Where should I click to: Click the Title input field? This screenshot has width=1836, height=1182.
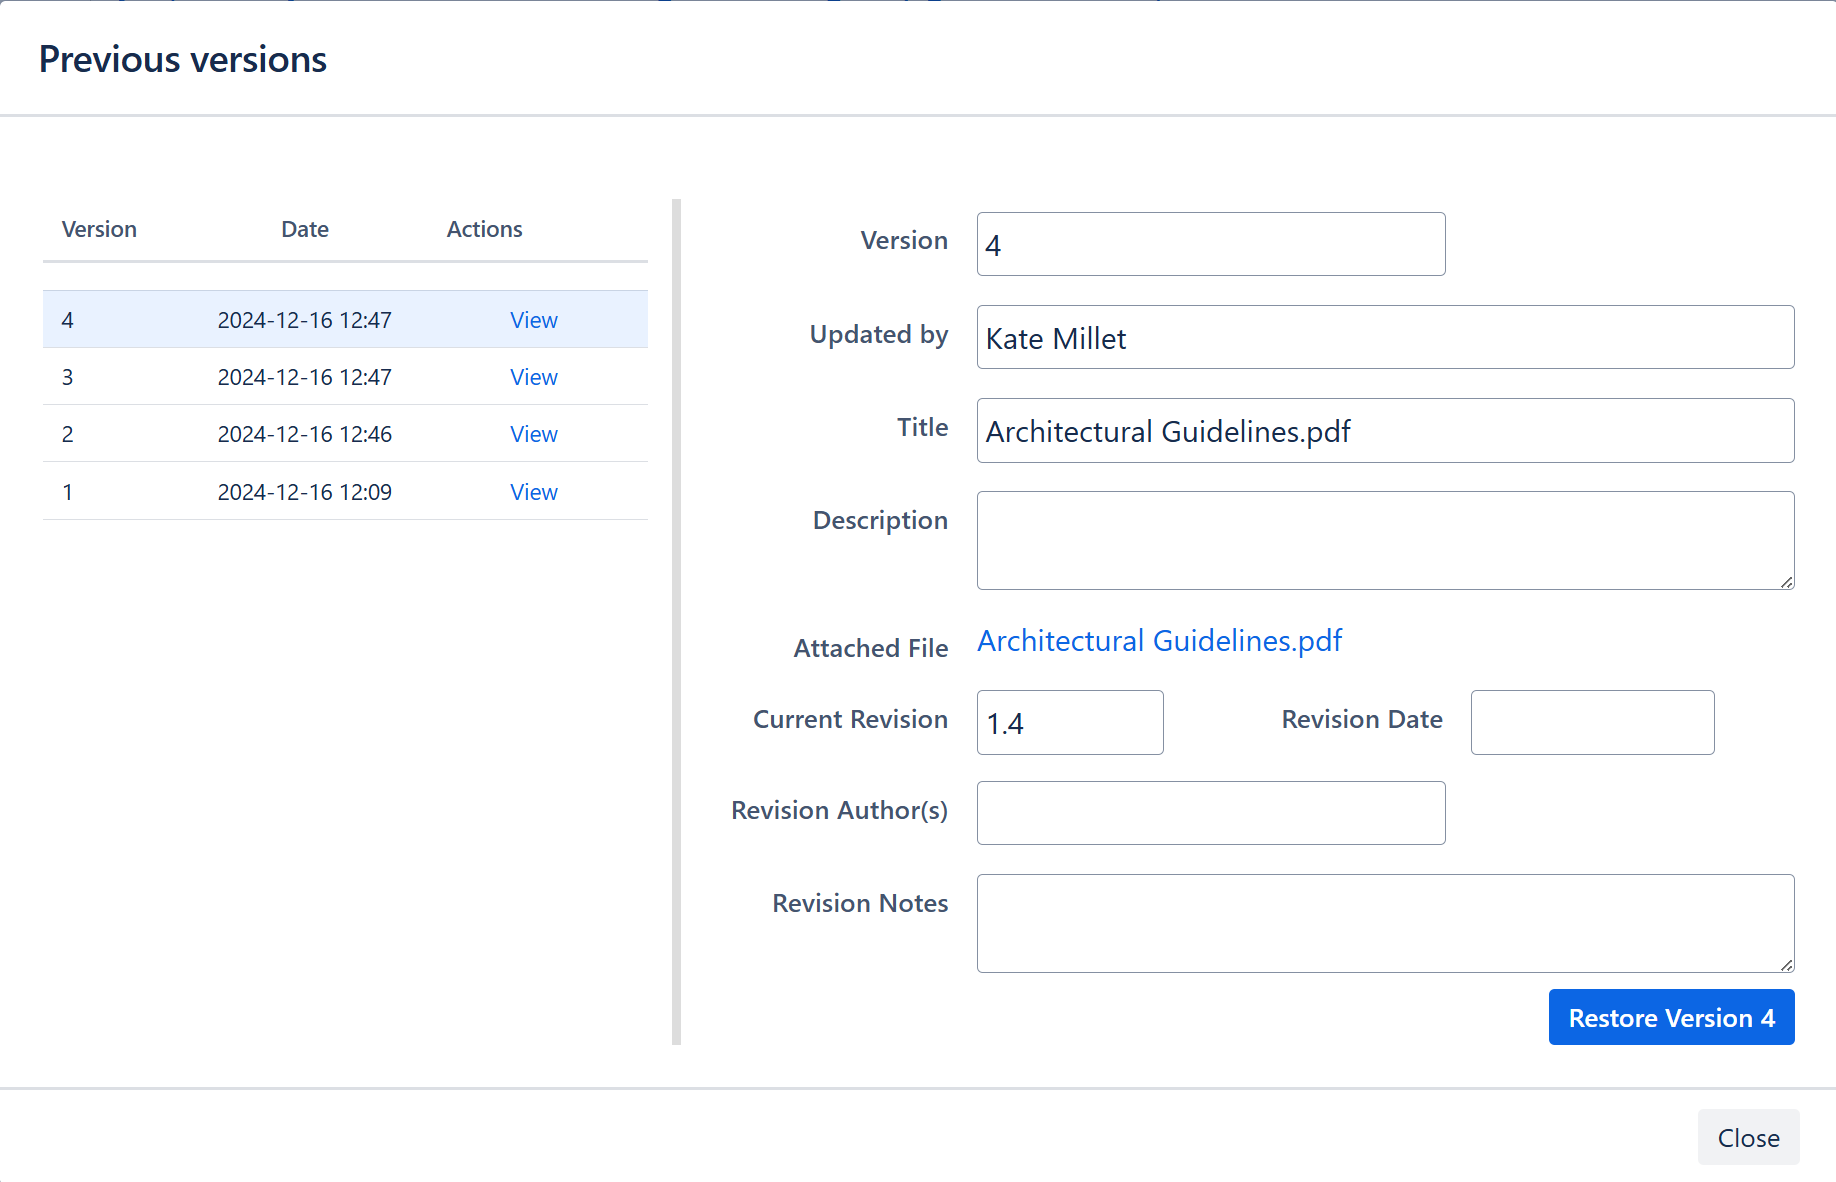click(1384, 431)
